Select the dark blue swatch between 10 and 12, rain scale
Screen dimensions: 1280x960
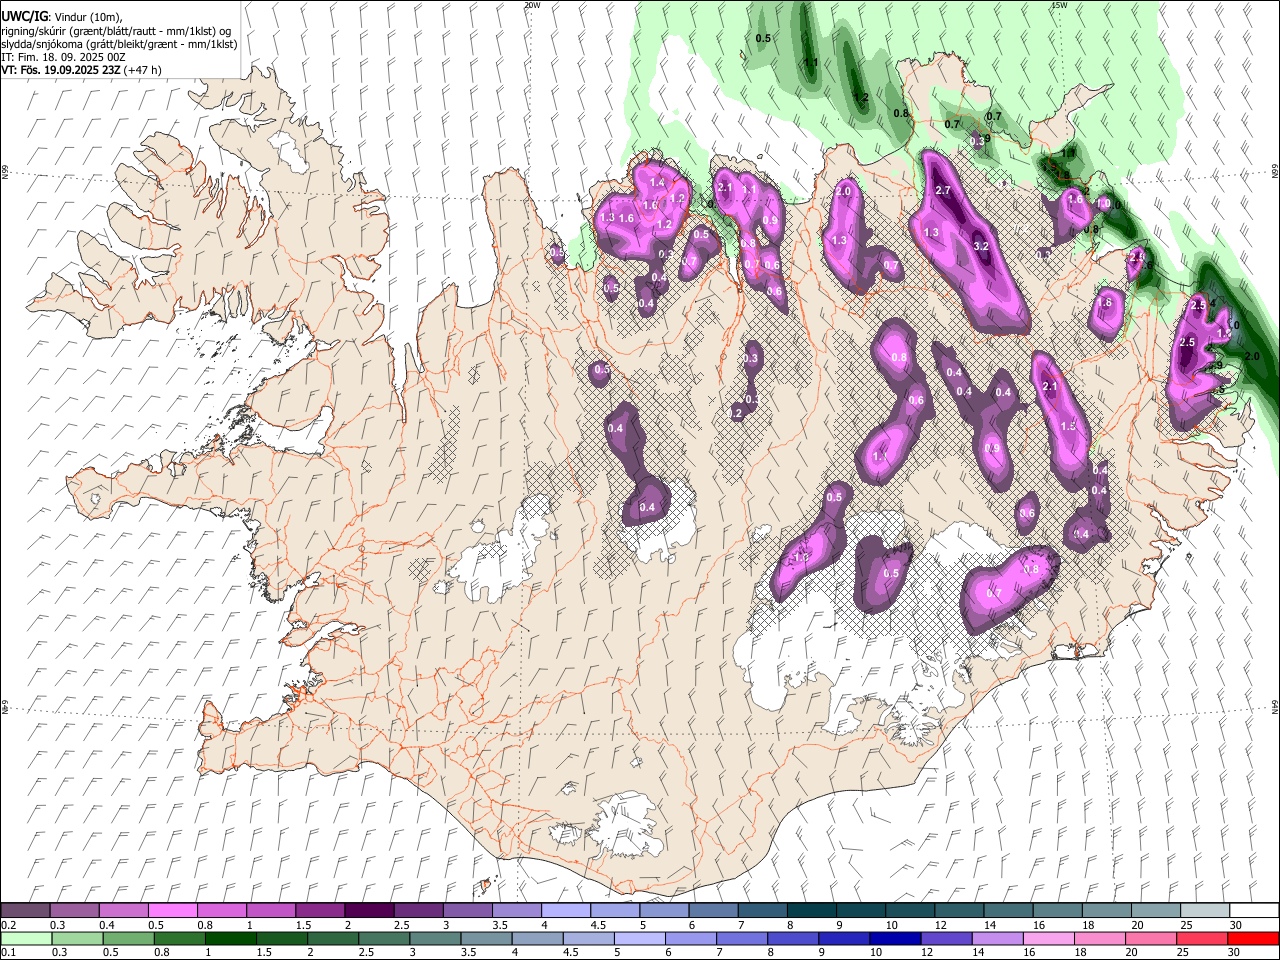tap(896, 939)
